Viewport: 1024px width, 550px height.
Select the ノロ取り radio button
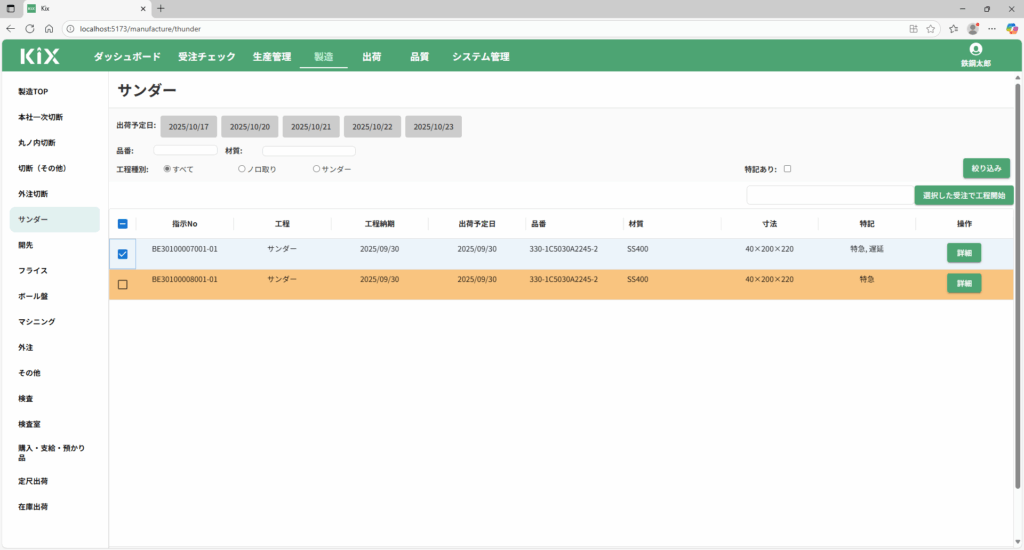pyautogui.click(x=242, y=169)
